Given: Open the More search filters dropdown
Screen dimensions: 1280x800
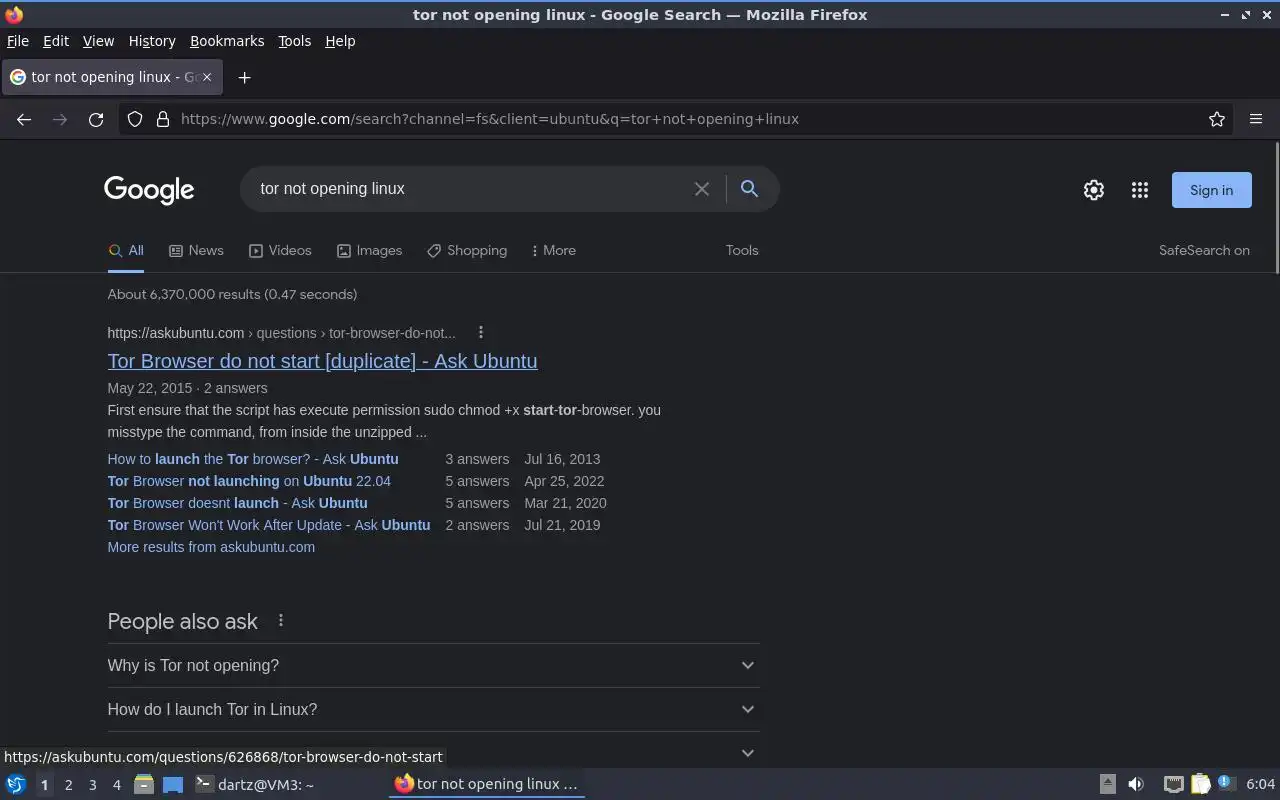Looking at the screenshot, I should pos(553,250).
